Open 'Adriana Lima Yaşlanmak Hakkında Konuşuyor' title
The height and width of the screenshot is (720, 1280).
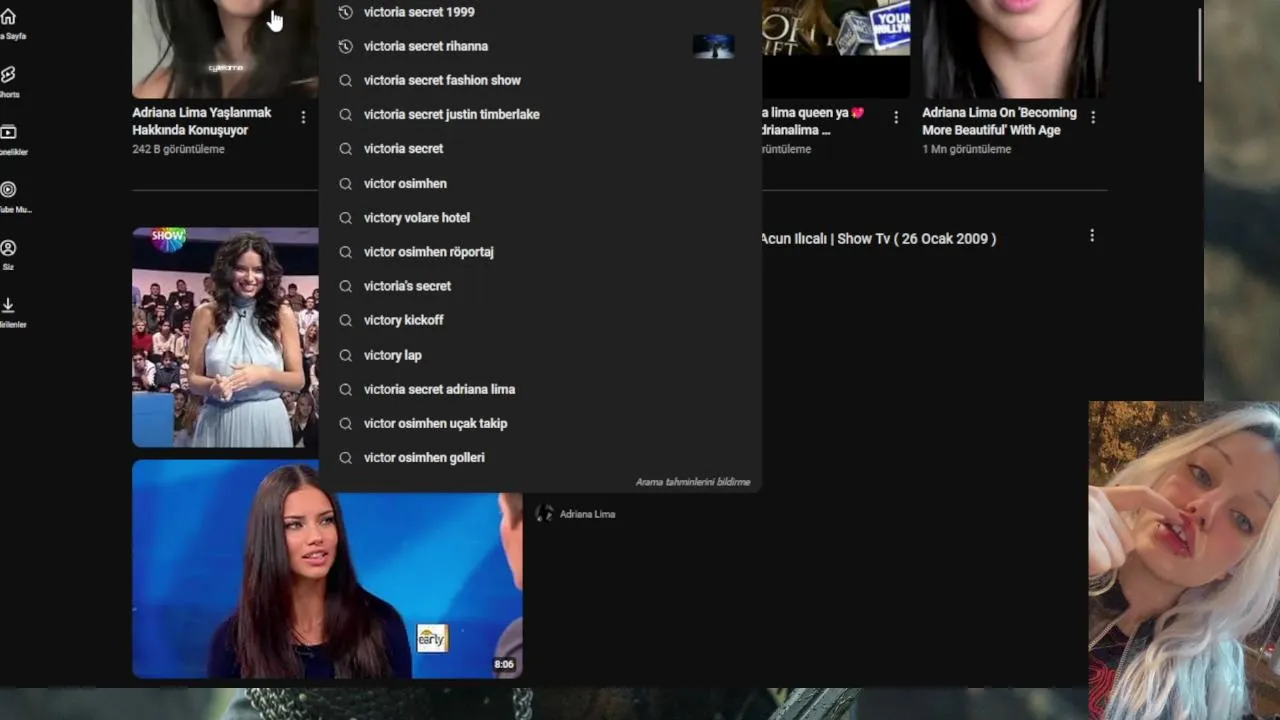[202, 121]
